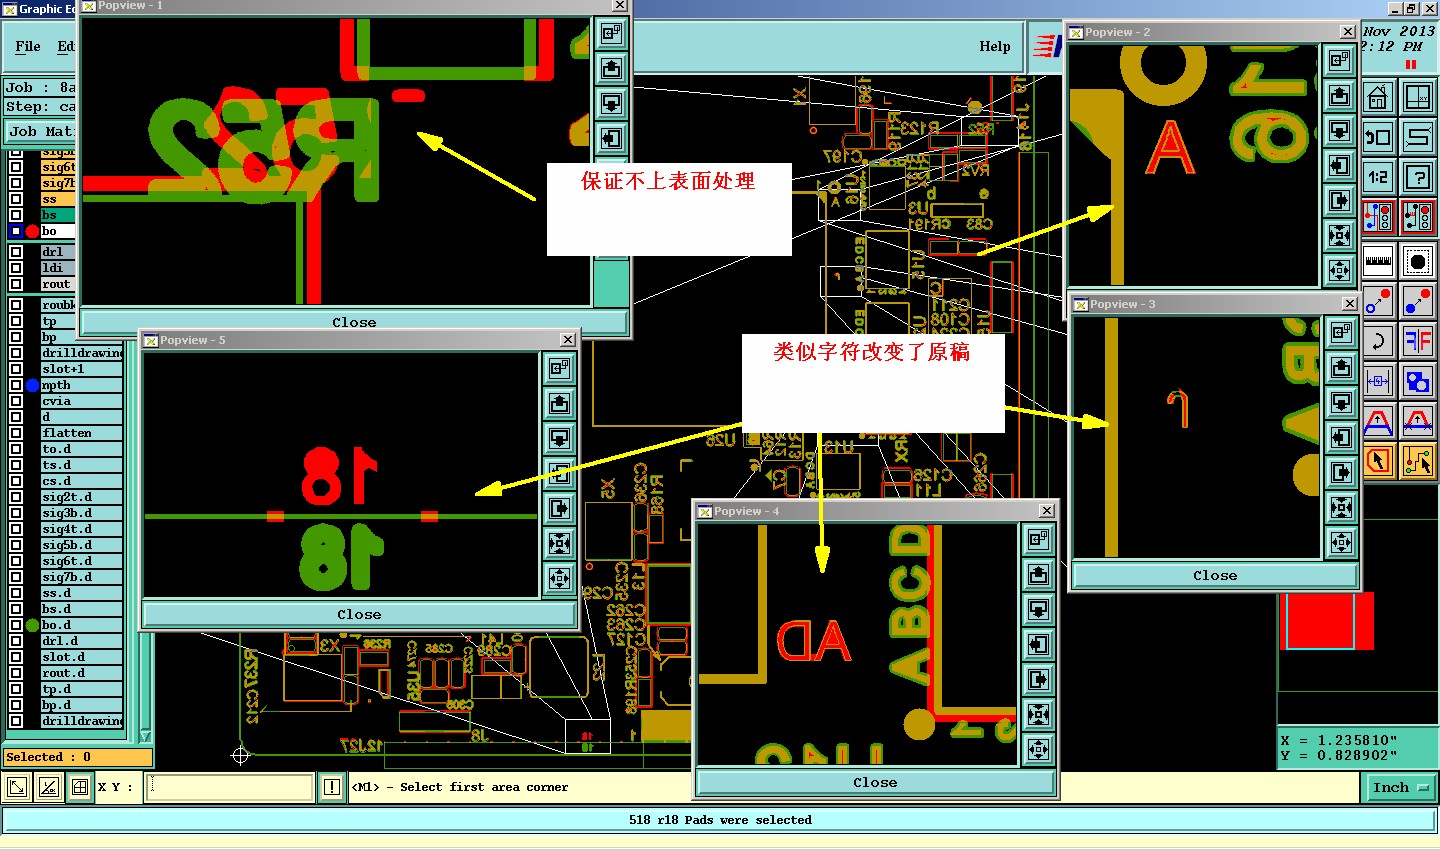Click the X = 1.235810" coordinate readout
This screenshot has width=1440, height=851.
[x=1339, y=741]
